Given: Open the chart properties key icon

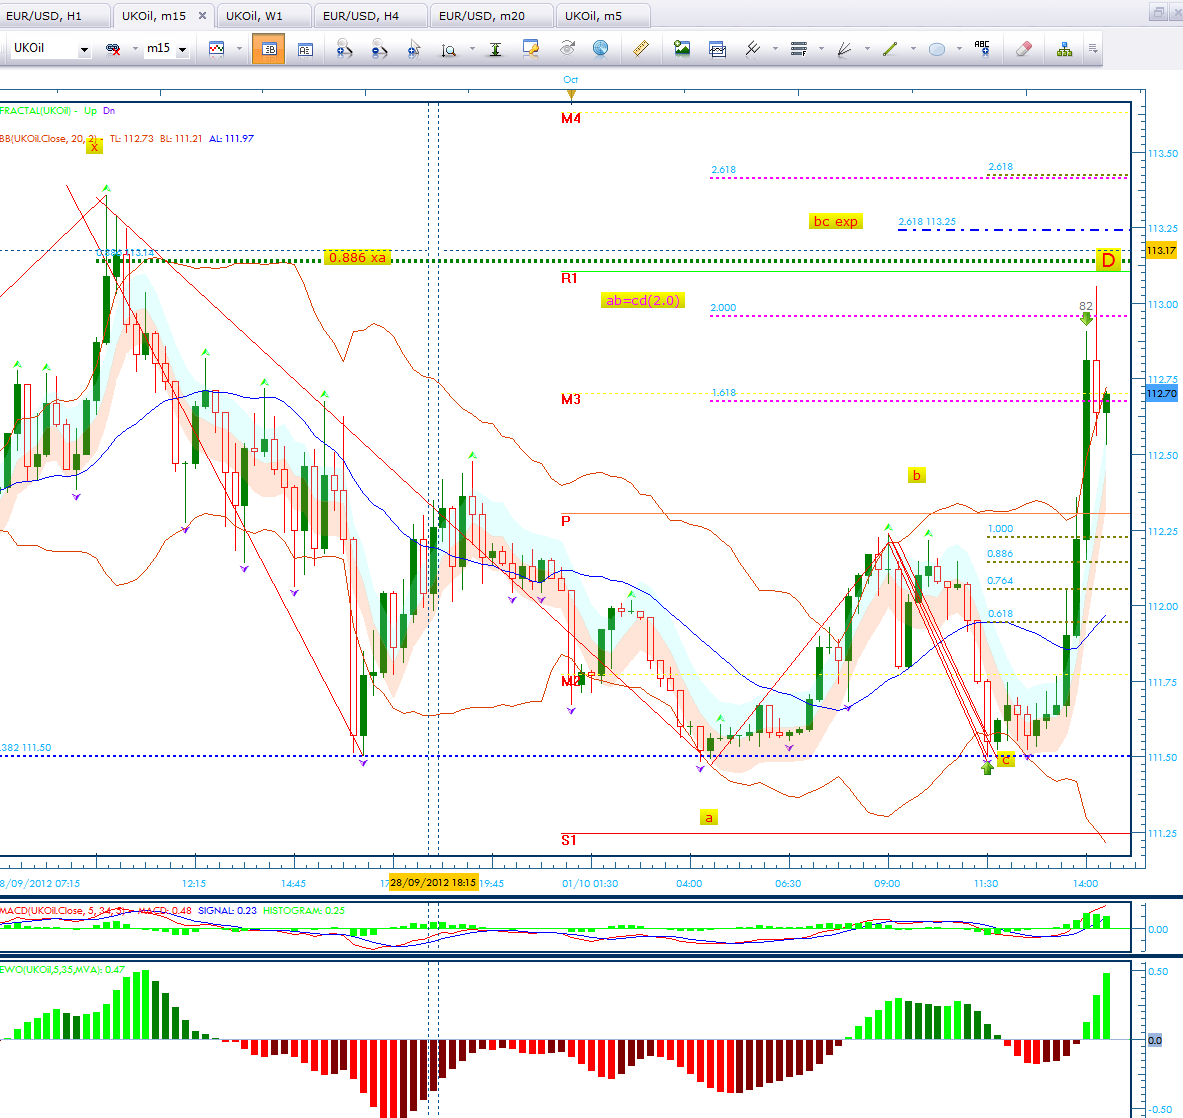Looking at the screenshot, I should (531, 49).
